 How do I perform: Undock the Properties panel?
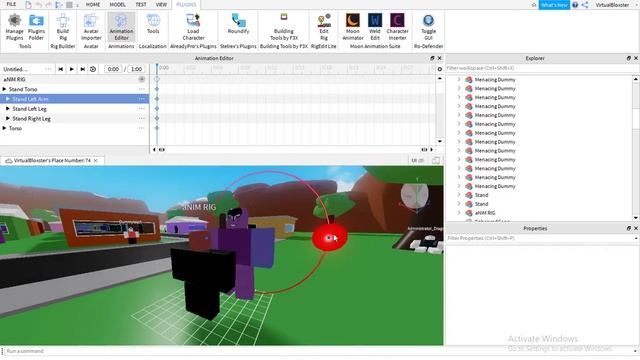[x=629, y=228]
